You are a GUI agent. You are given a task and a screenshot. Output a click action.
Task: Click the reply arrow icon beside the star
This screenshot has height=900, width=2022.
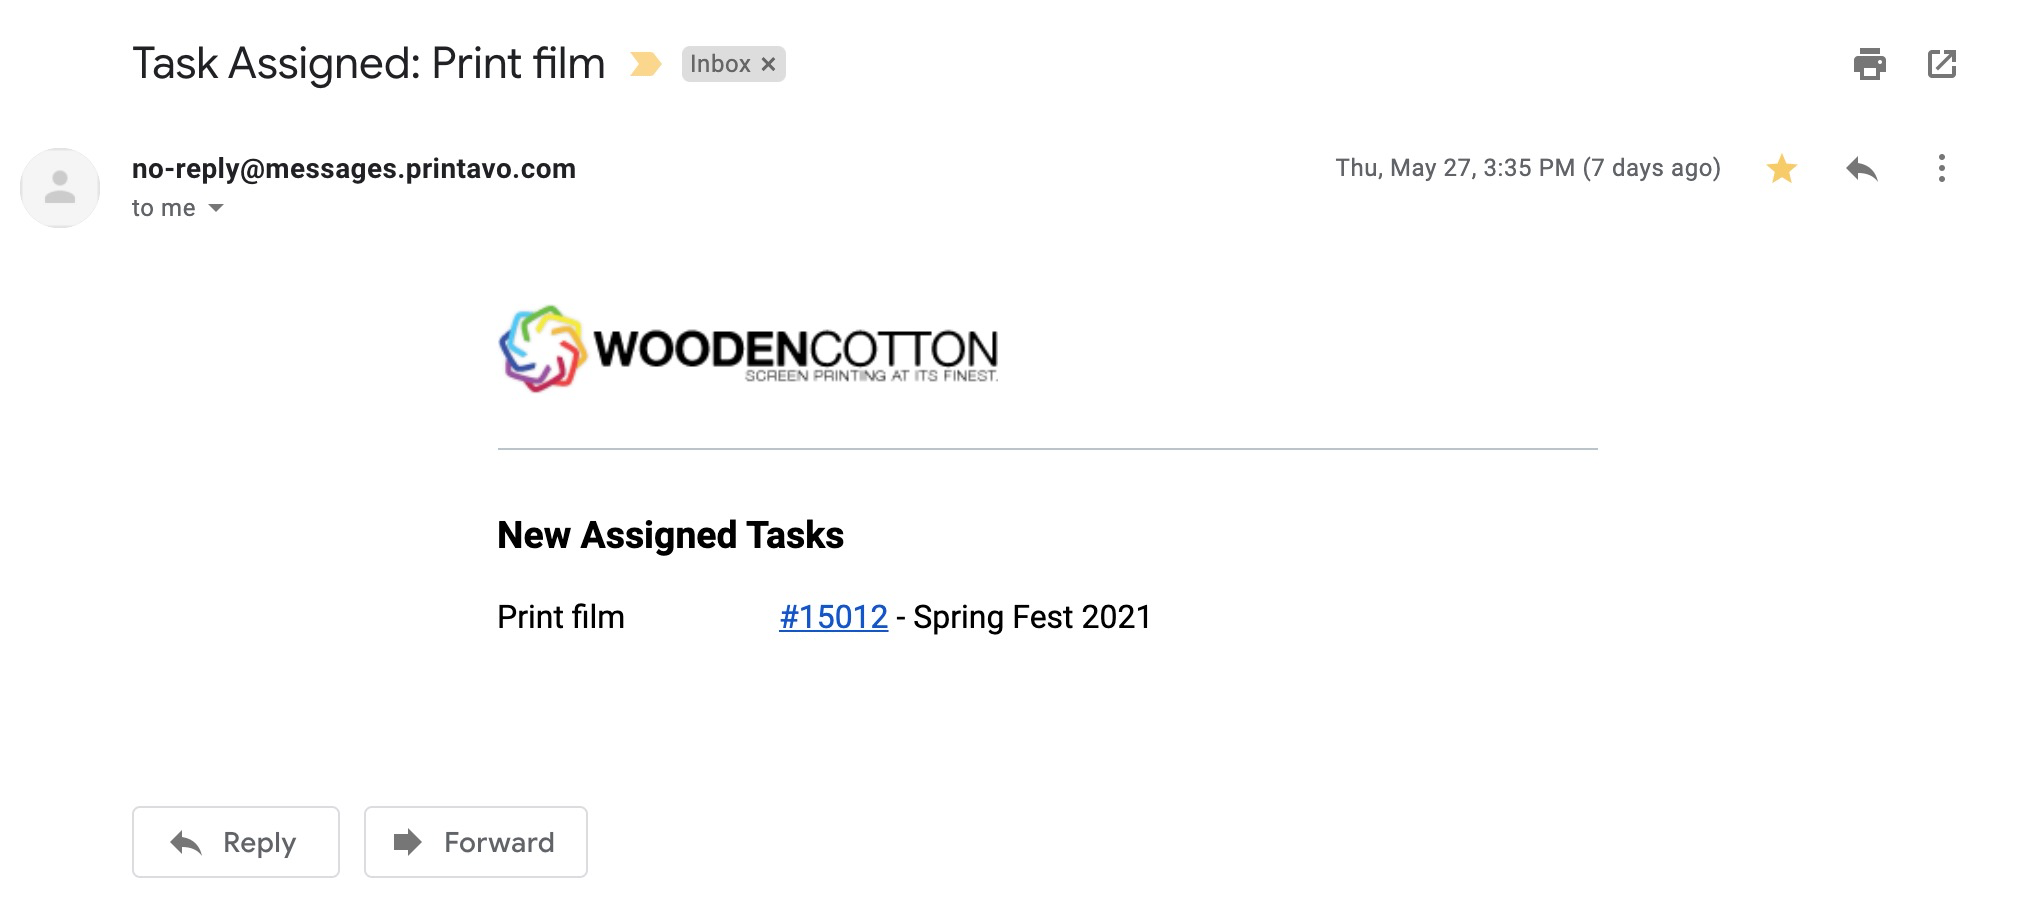[1861, 168]
